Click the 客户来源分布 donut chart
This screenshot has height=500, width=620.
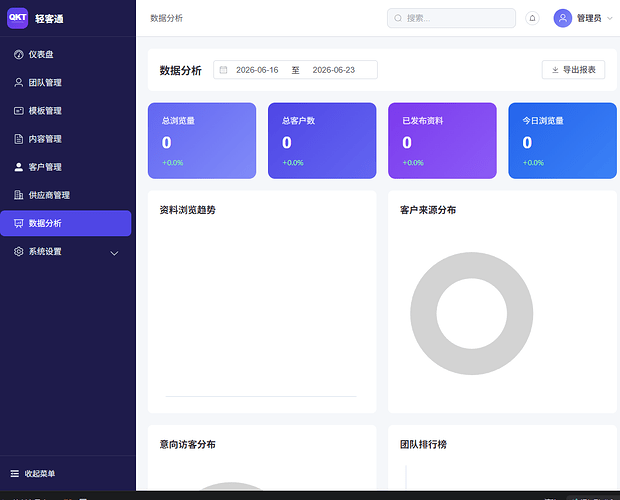point(472,313)
